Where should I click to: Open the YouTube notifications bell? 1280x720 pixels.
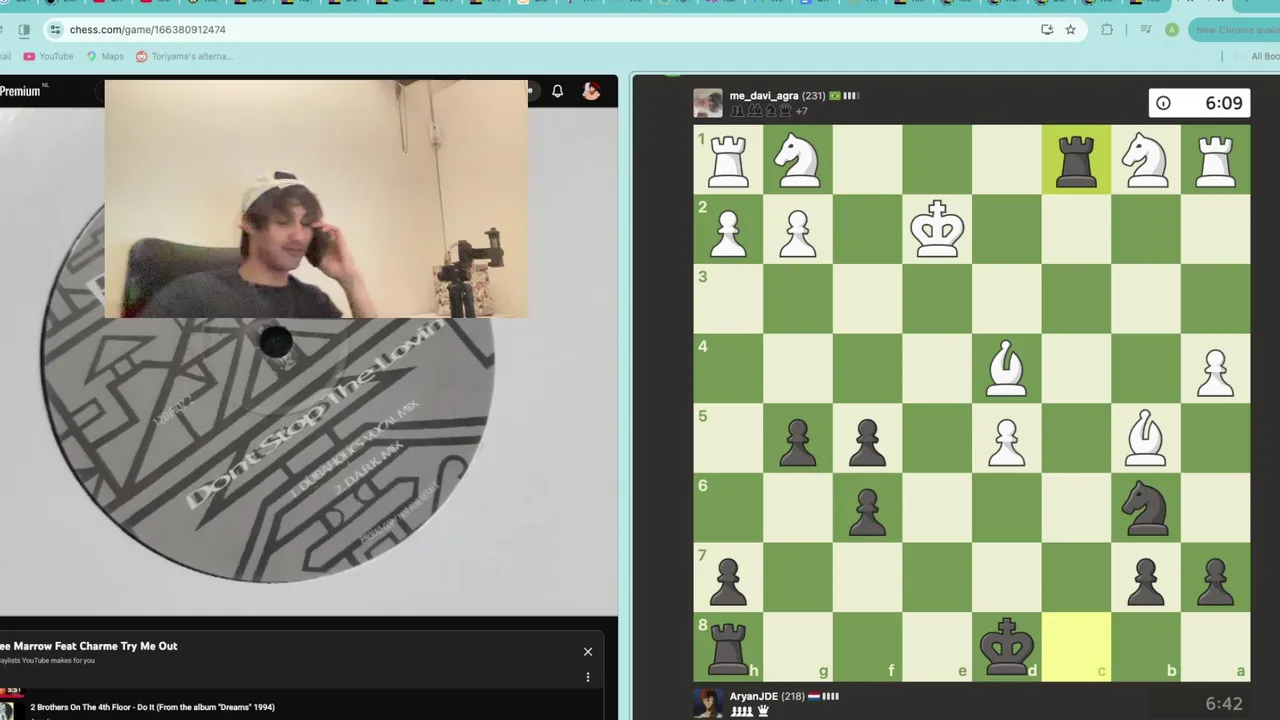click(557, 91)
